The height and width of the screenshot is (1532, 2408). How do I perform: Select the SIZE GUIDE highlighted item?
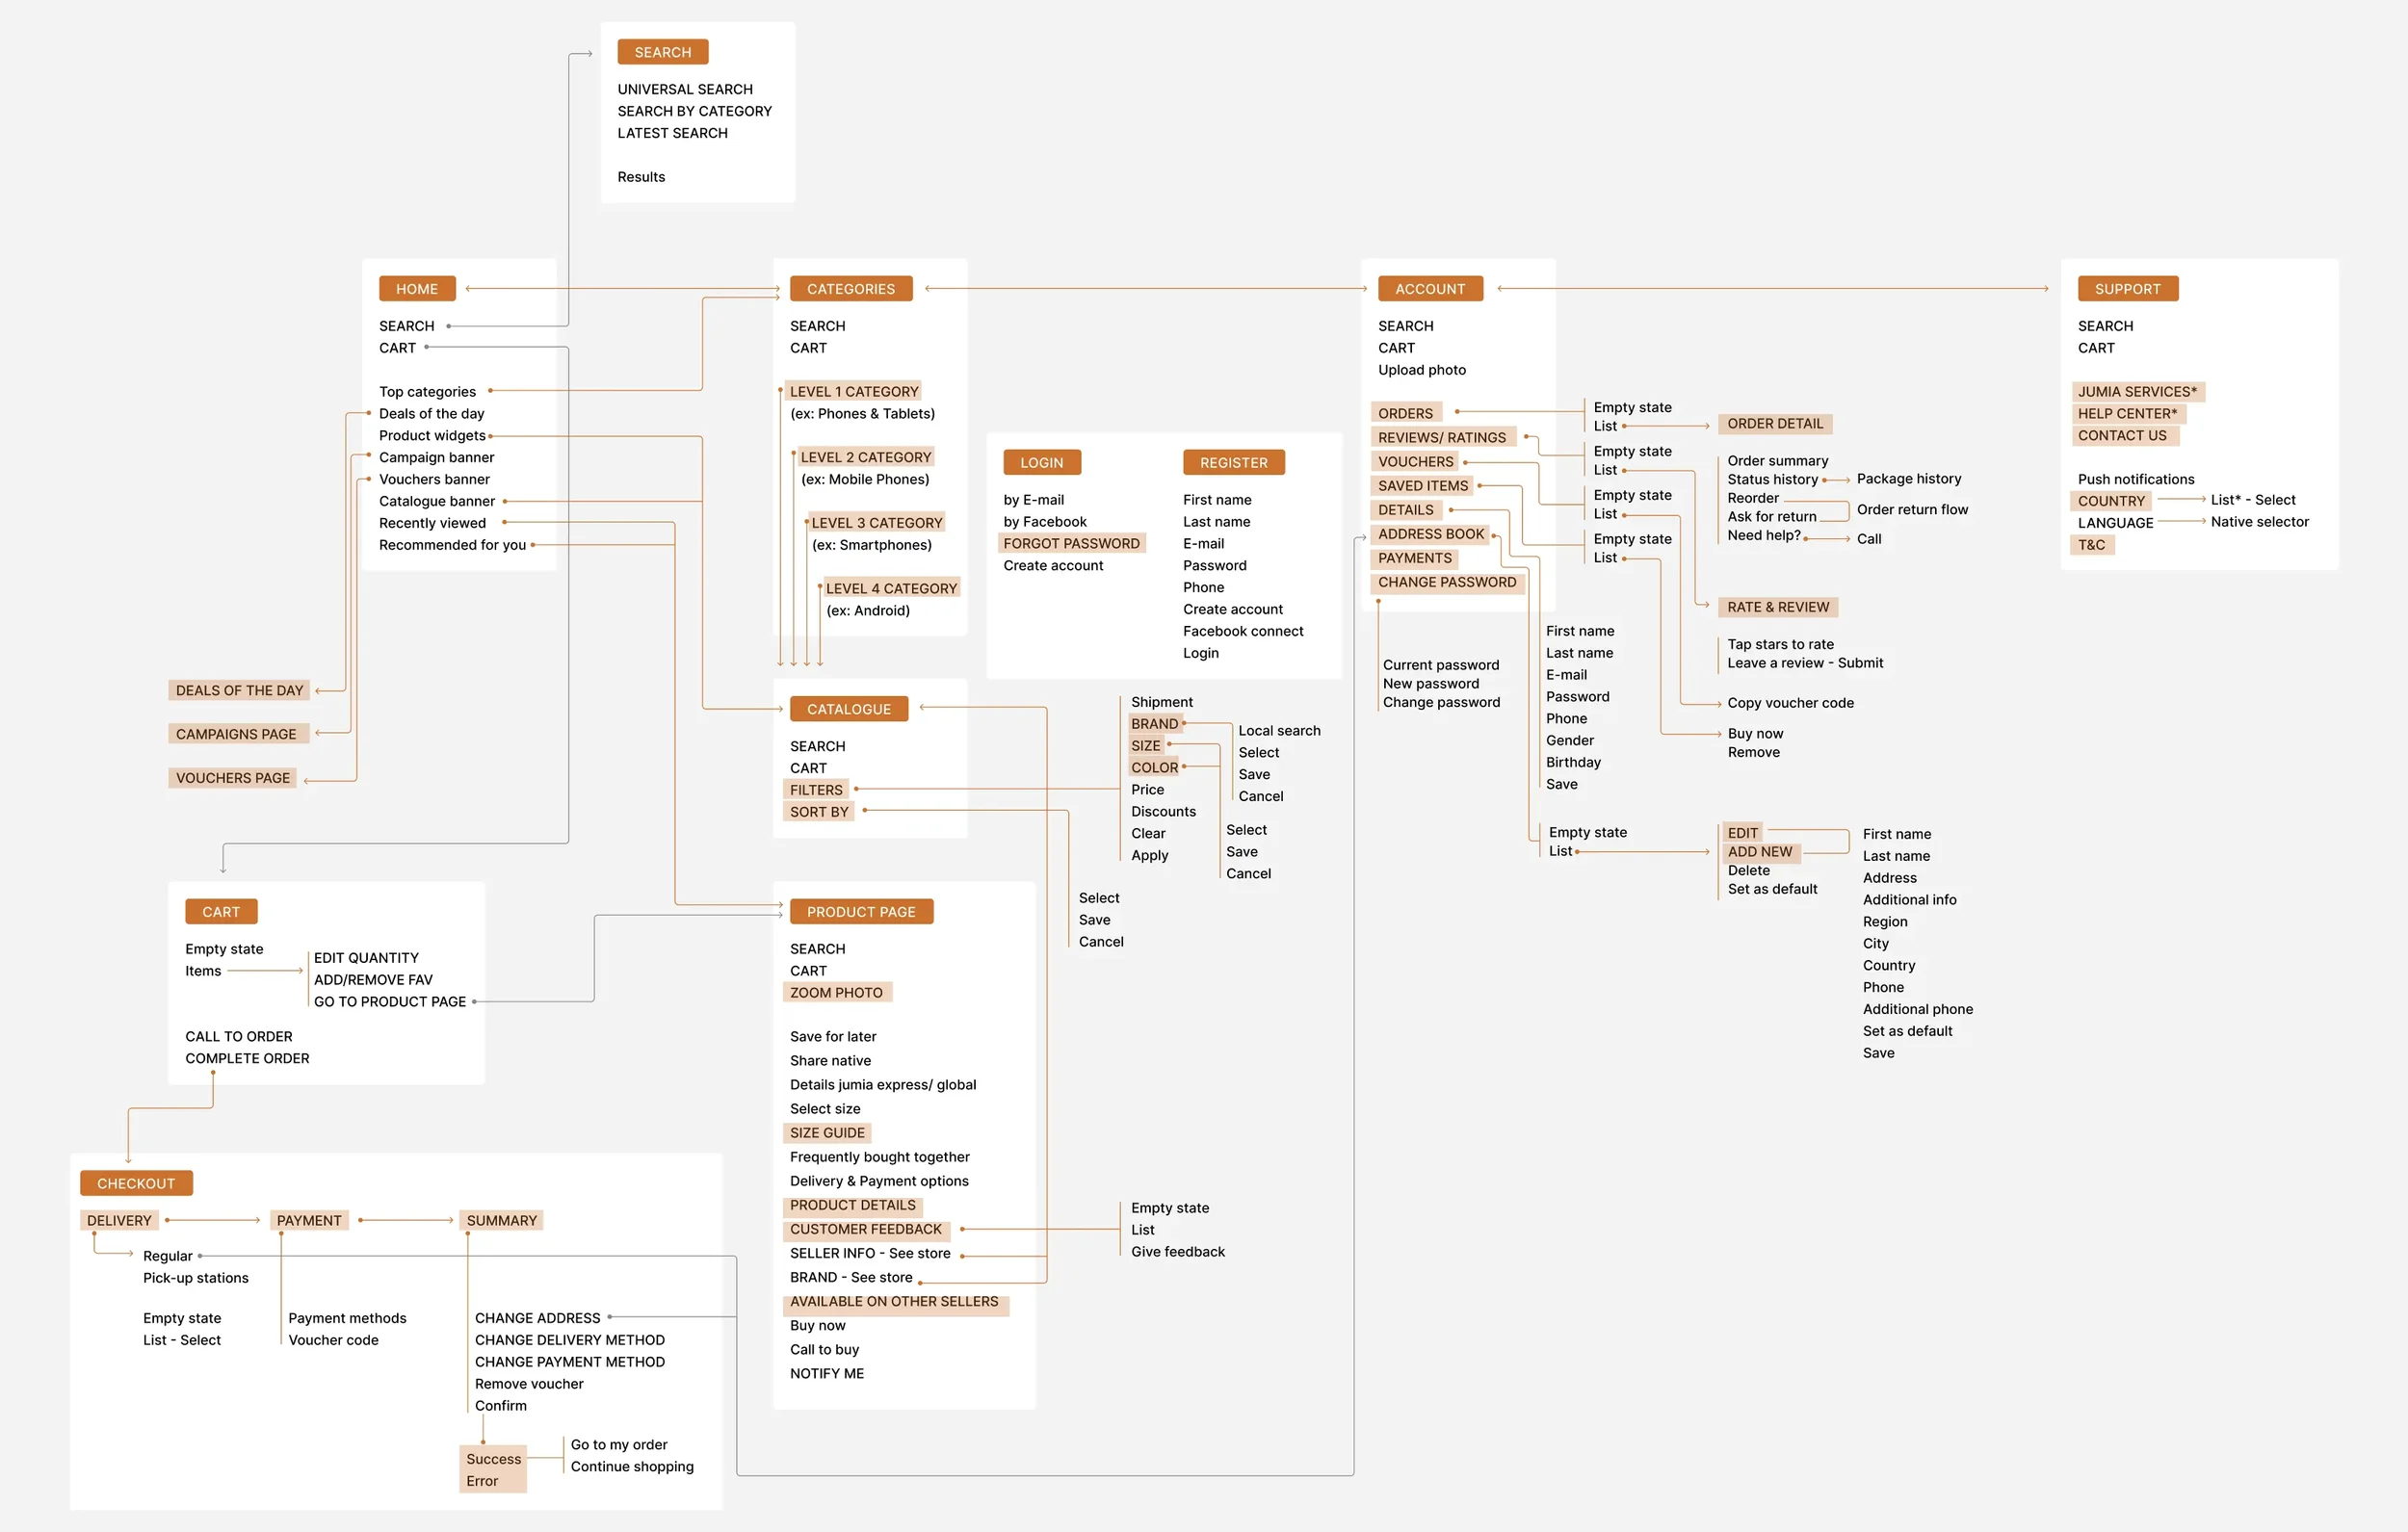[x=826, y=1133]
